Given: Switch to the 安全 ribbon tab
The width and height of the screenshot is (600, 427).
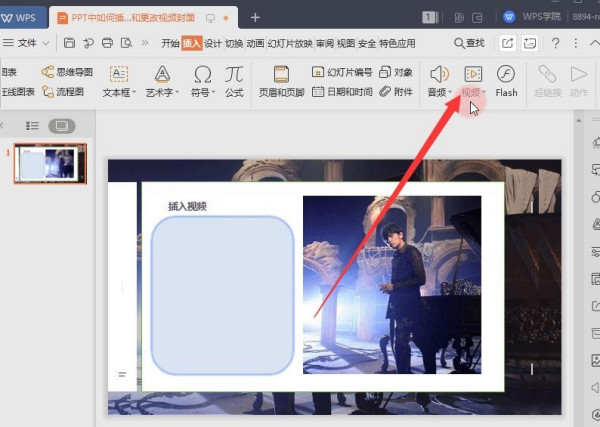Looking at the screenshot, I should pos(367,43).
